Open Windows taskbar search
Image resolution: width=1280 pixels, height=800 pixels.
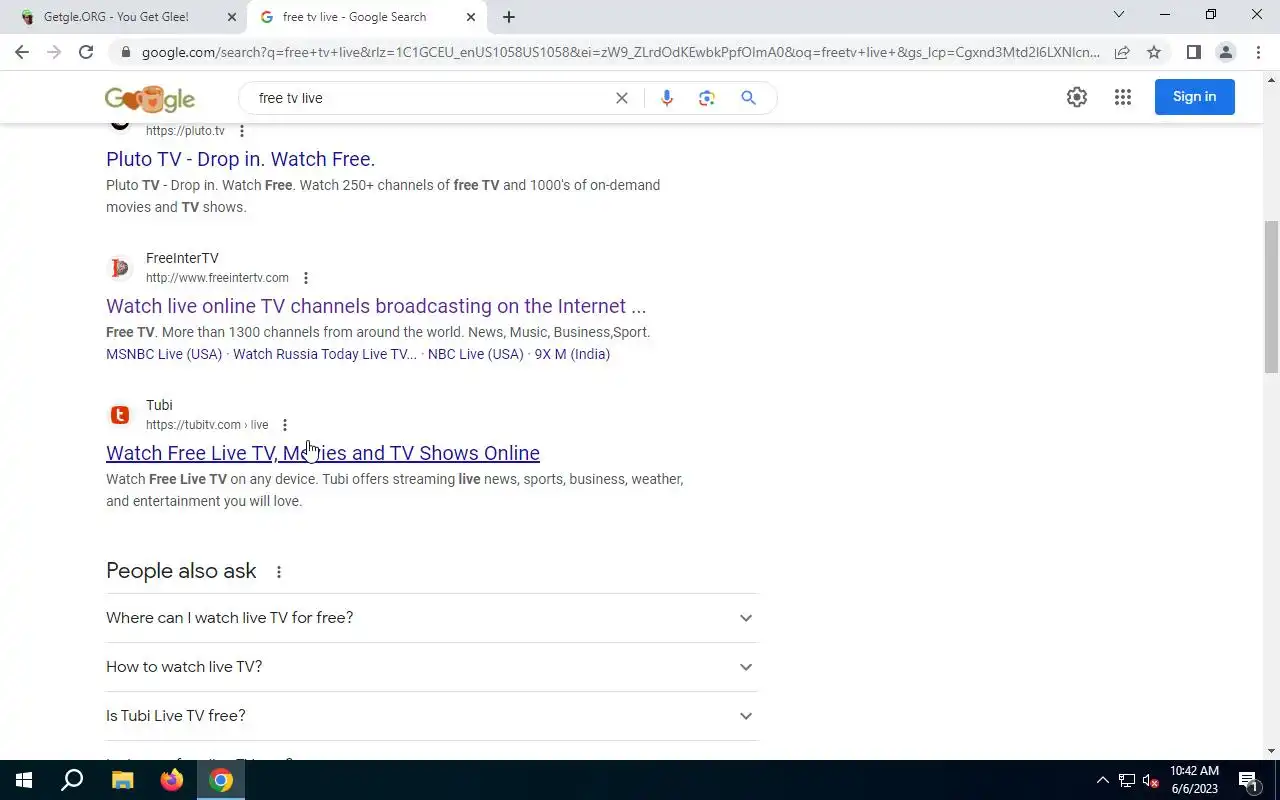[72, 780]
